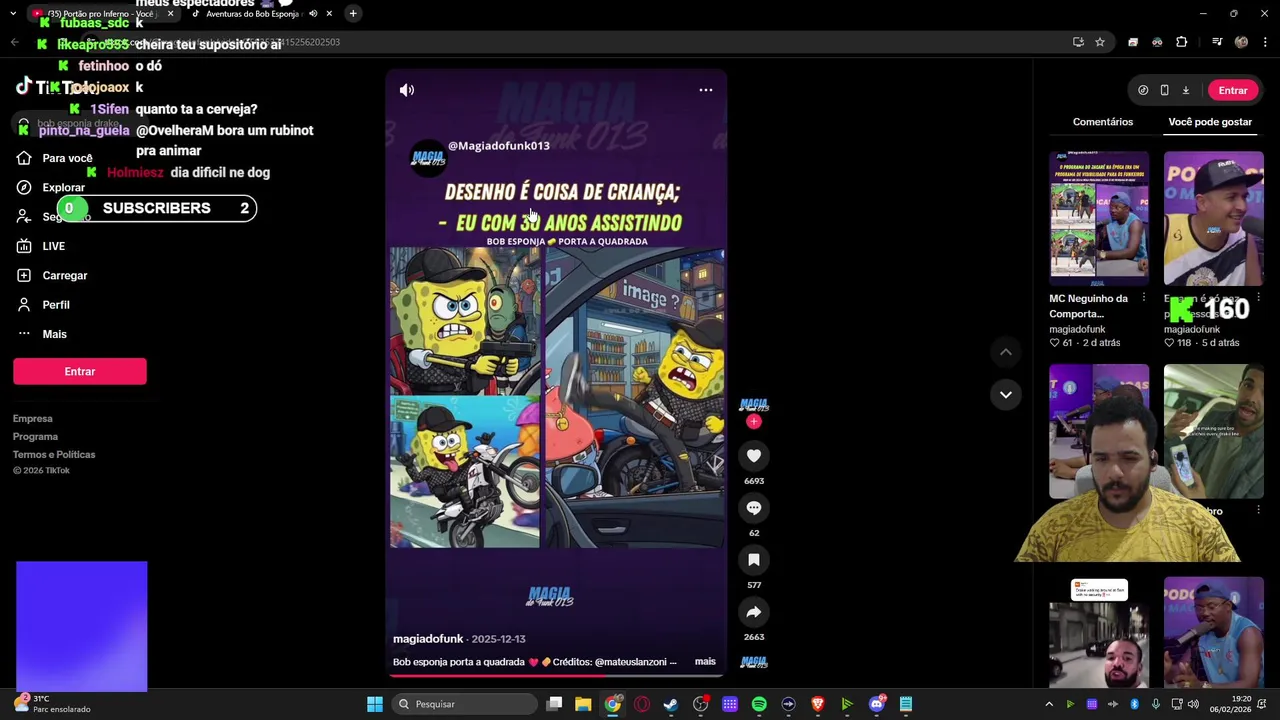Open the weather widget showing 31°C

pos(52,704)
